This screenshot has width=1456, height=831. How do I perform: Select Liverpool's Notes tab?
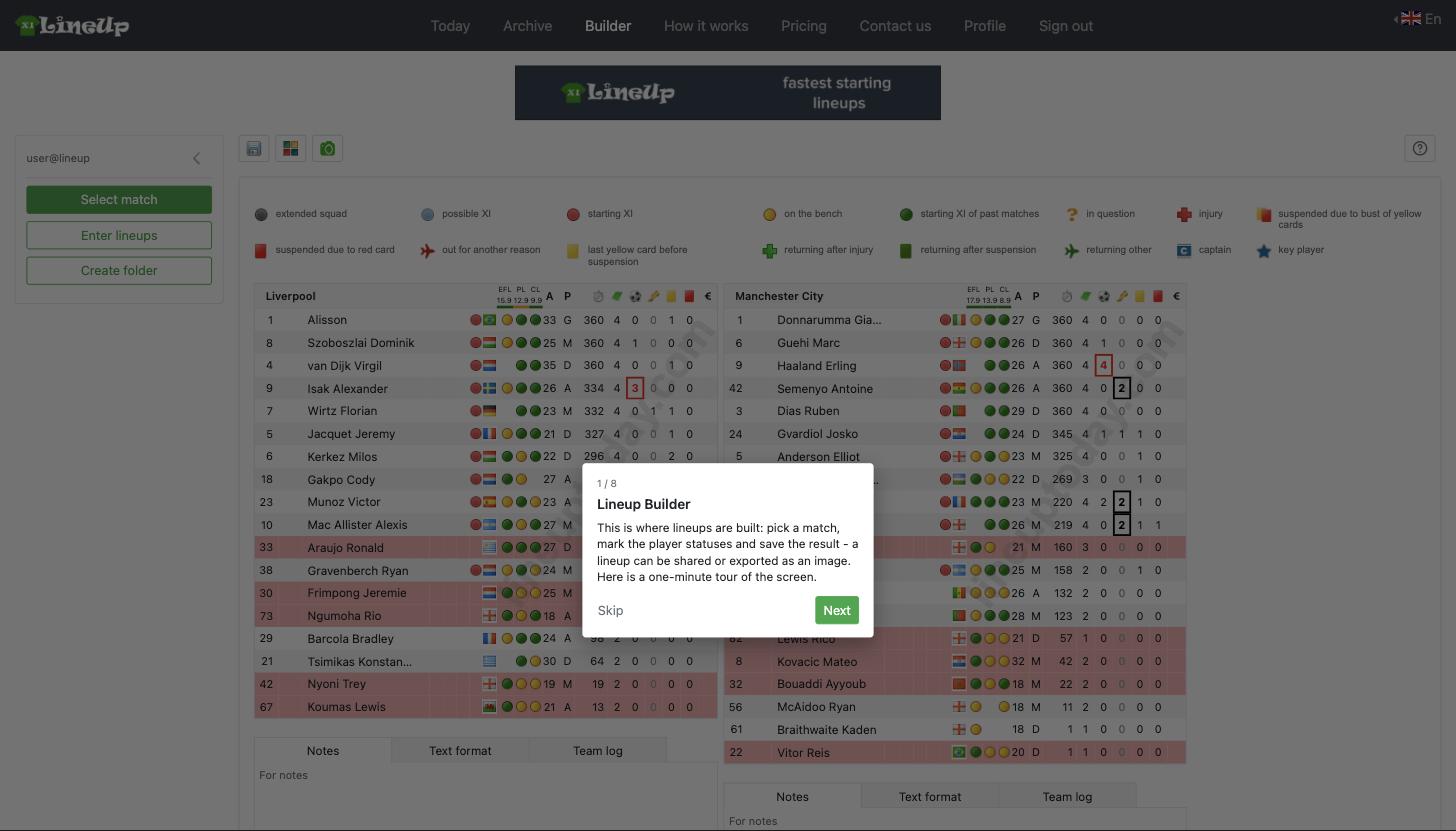(323, 751)
